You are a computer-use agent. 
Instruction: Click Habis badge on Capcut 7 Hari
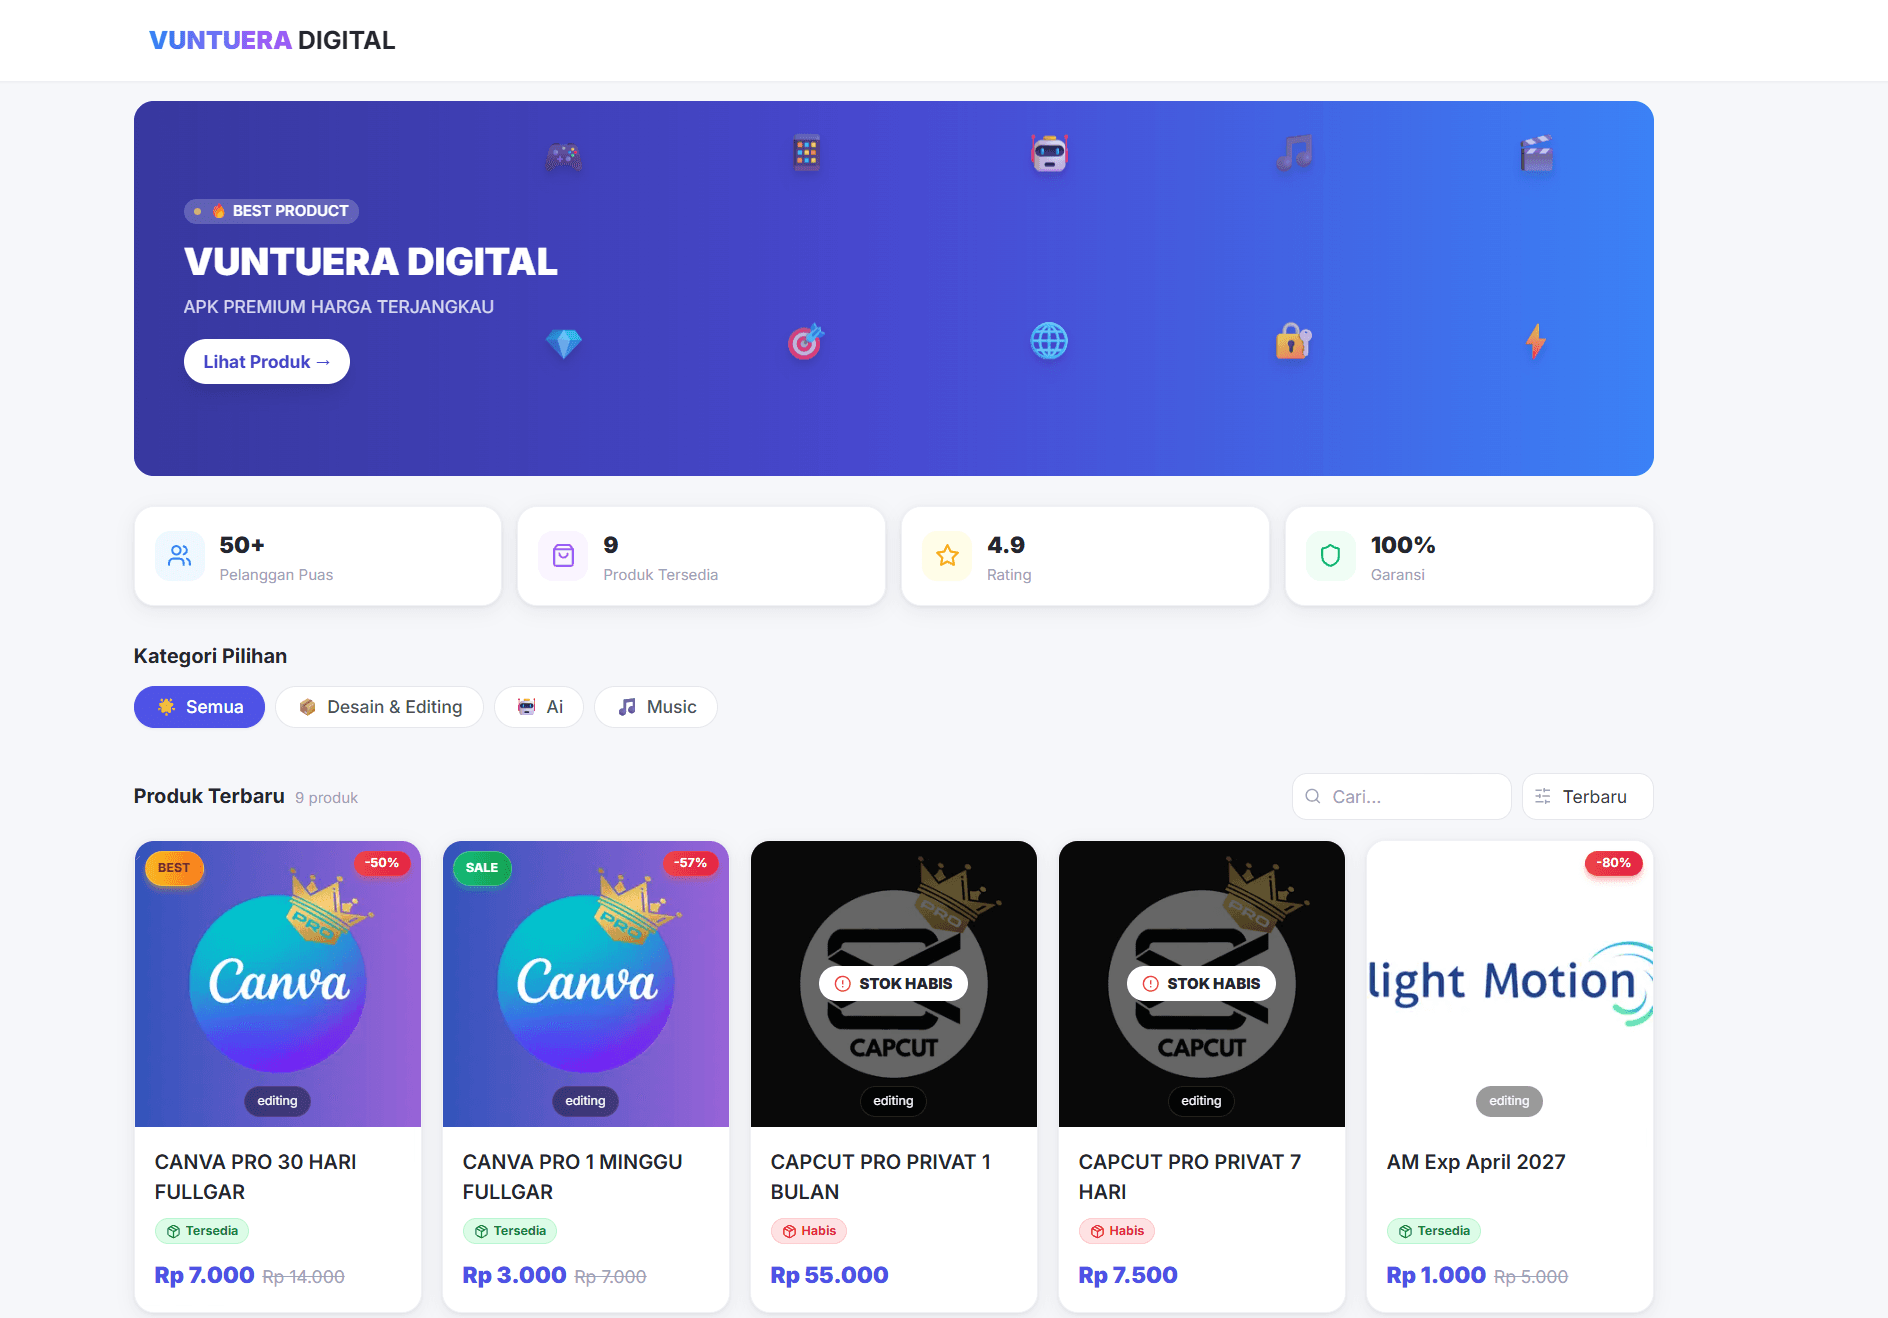[1117, 1231]
